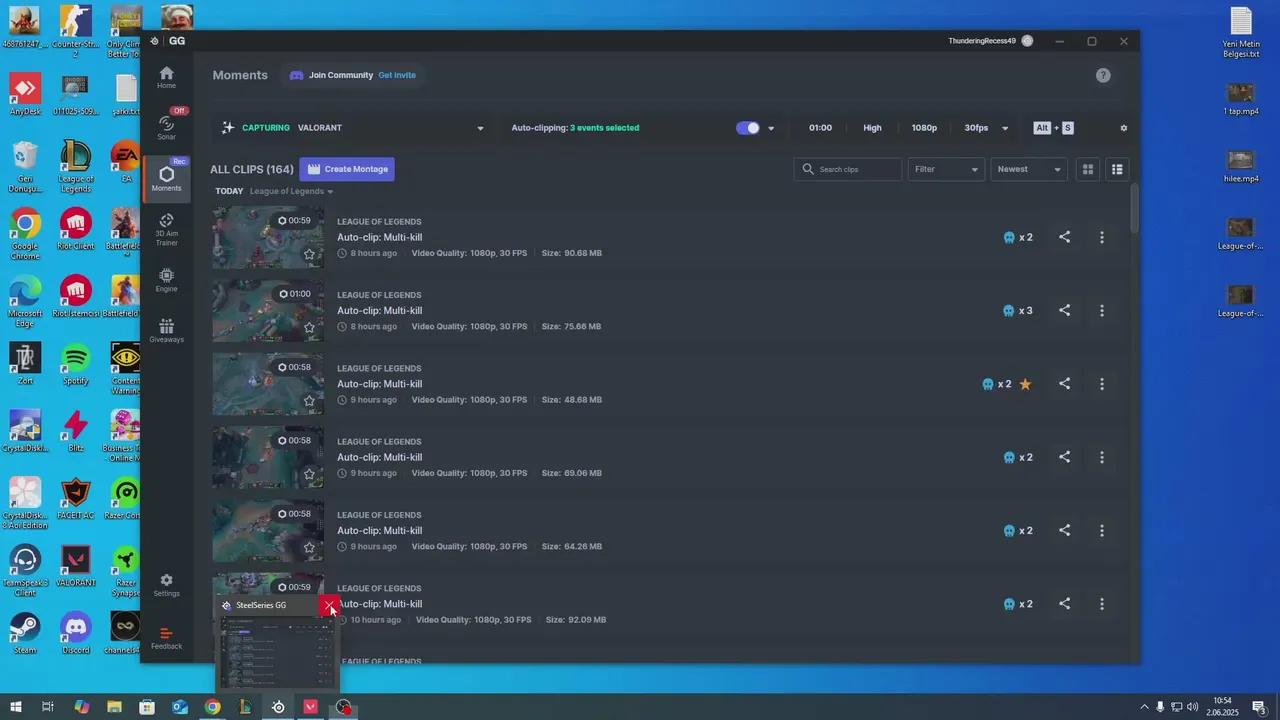Viewport: 1280px width, 720px height.
Task: Open the Newest sort dropdown
Action: [x=1029, y=169]
